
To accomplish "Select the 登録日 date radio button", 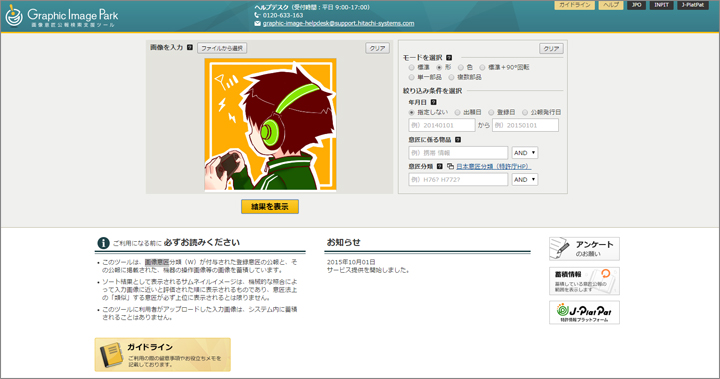I will point(491,112).
